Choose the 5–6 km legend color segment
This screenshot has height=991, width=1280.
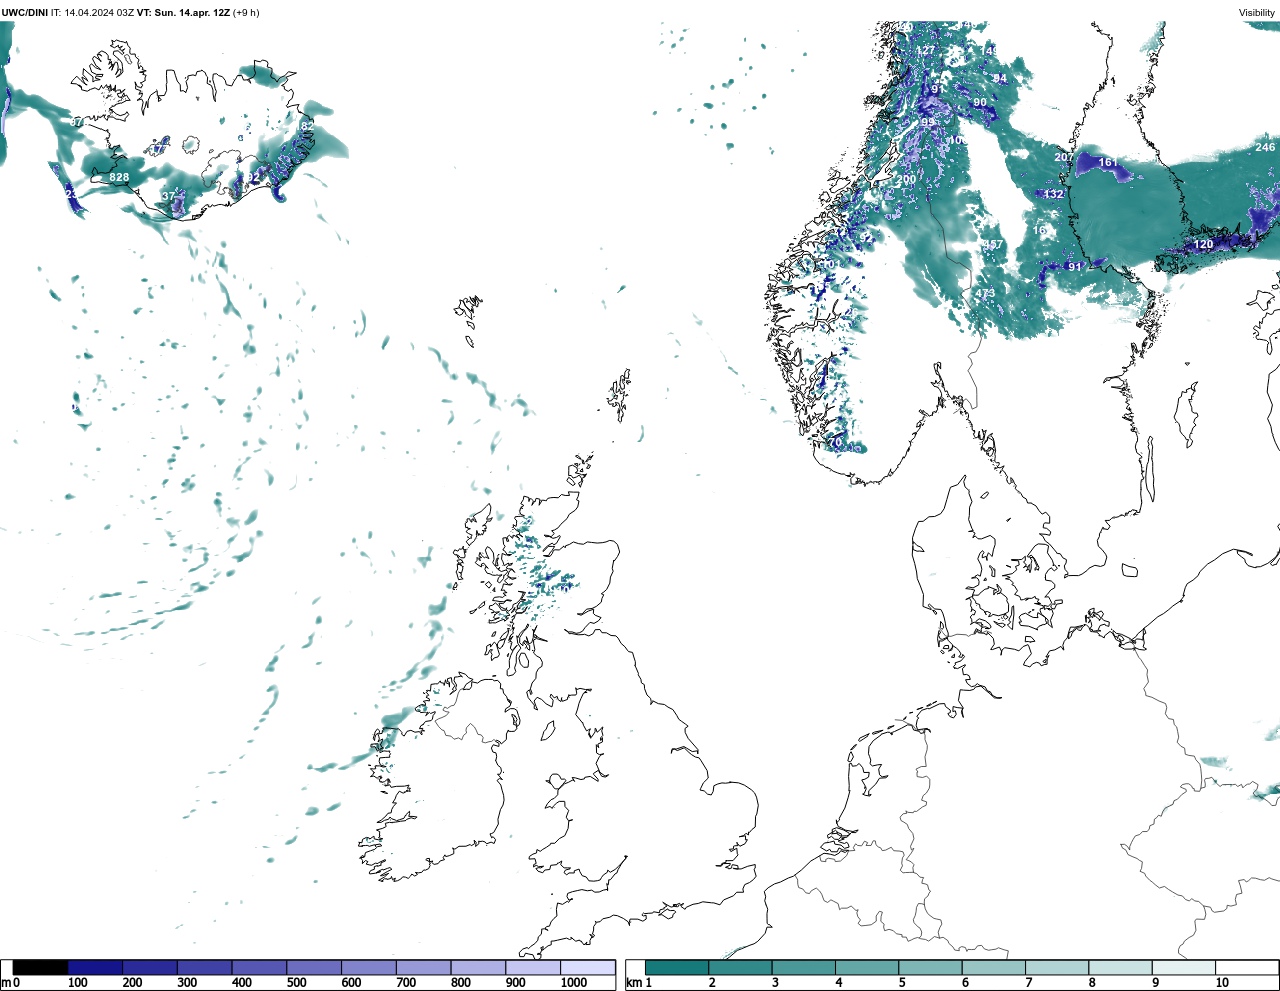(930, 968)
